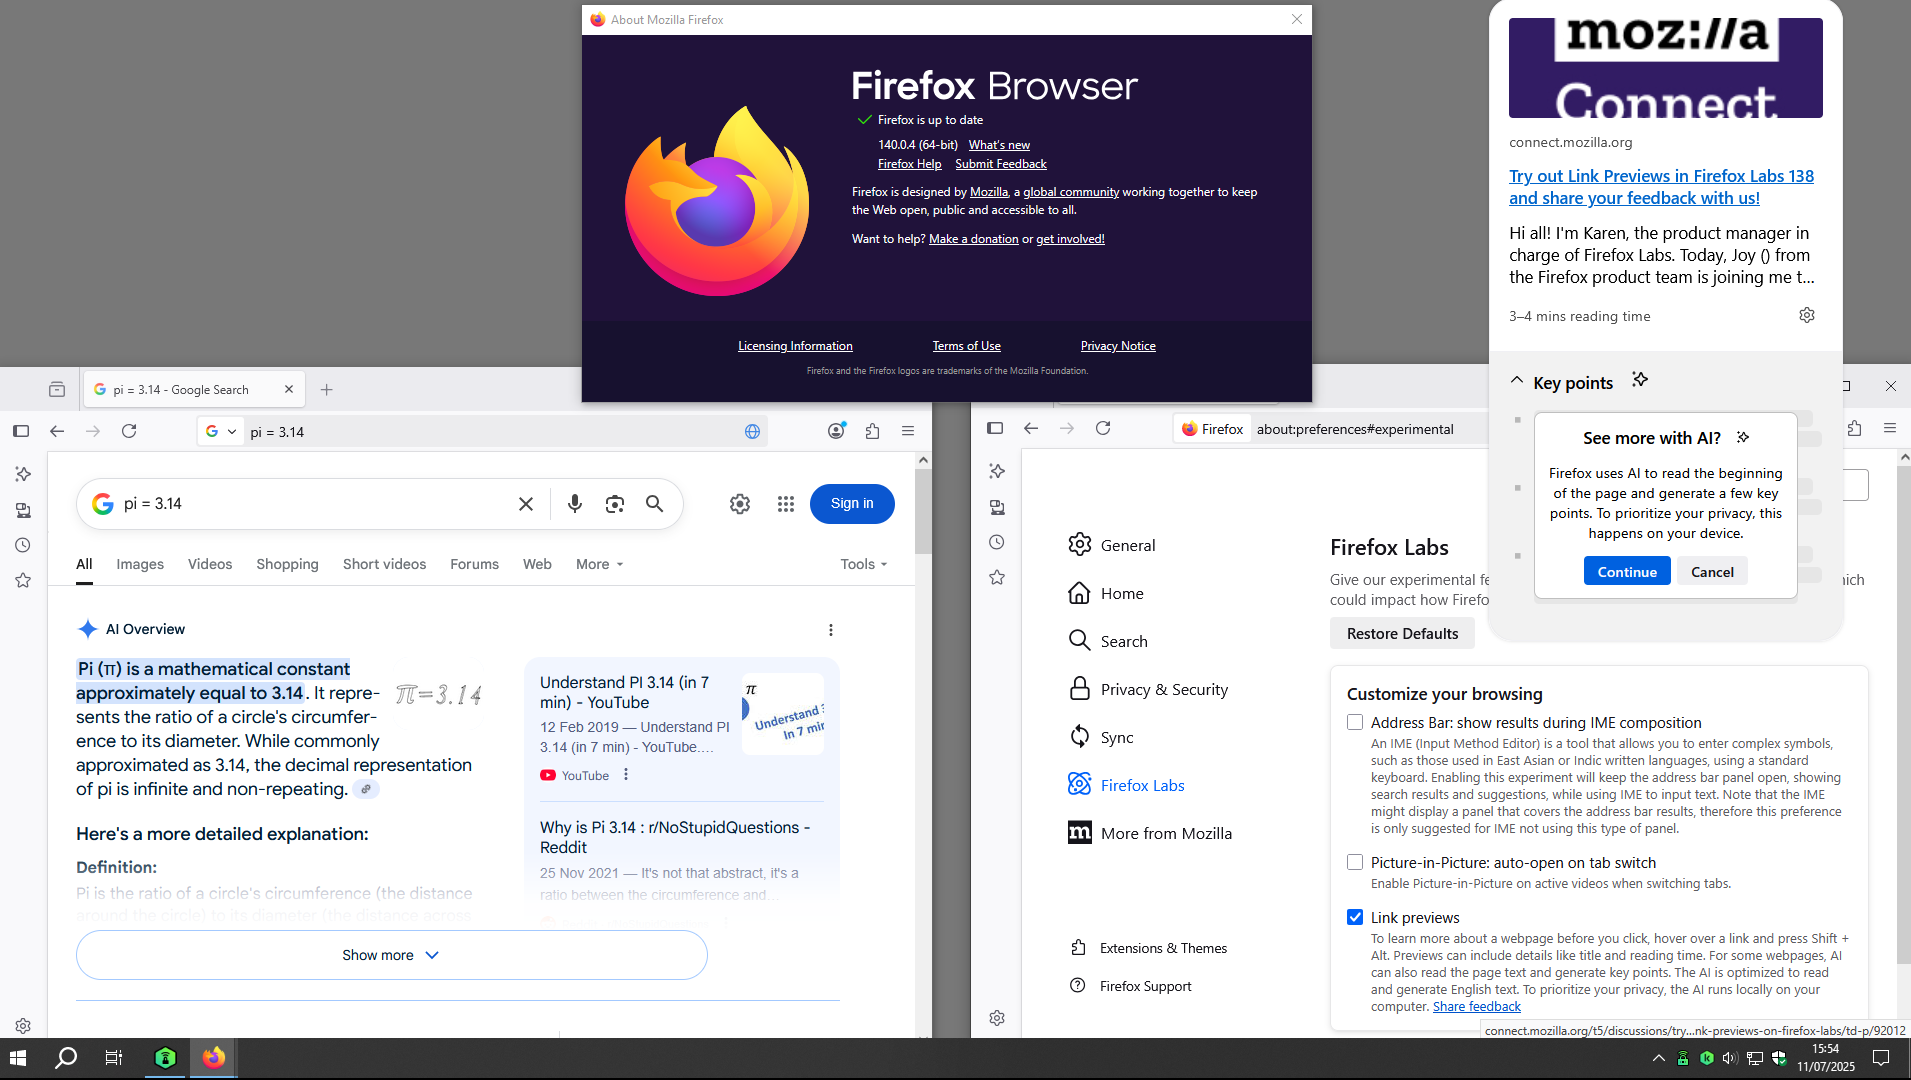
Task: Open Windows taskbar search
Action: pos(66,1058)
